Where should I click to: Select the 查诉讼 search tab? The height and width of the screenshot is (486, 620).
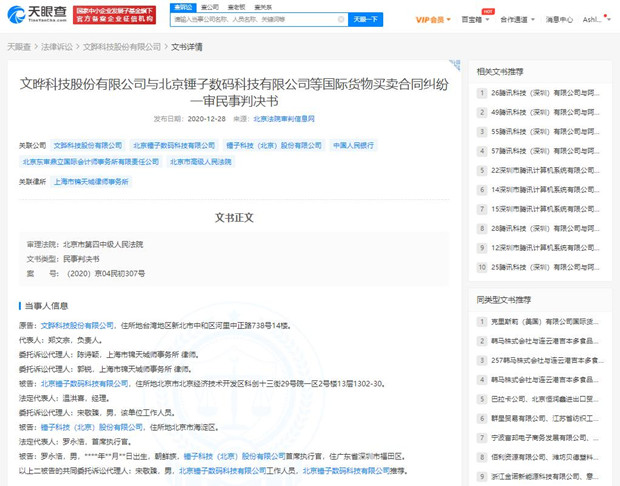(183, 7)
